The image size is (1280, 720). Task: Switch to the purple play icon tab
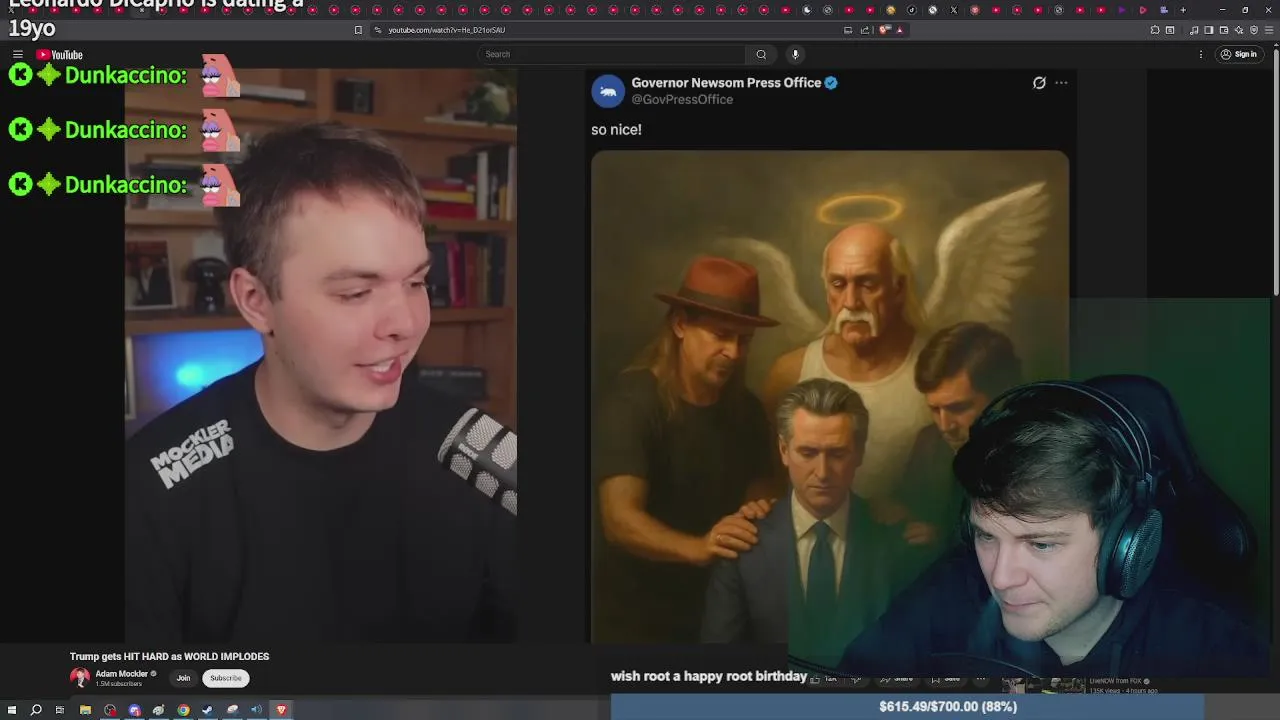click(1122, 10)
